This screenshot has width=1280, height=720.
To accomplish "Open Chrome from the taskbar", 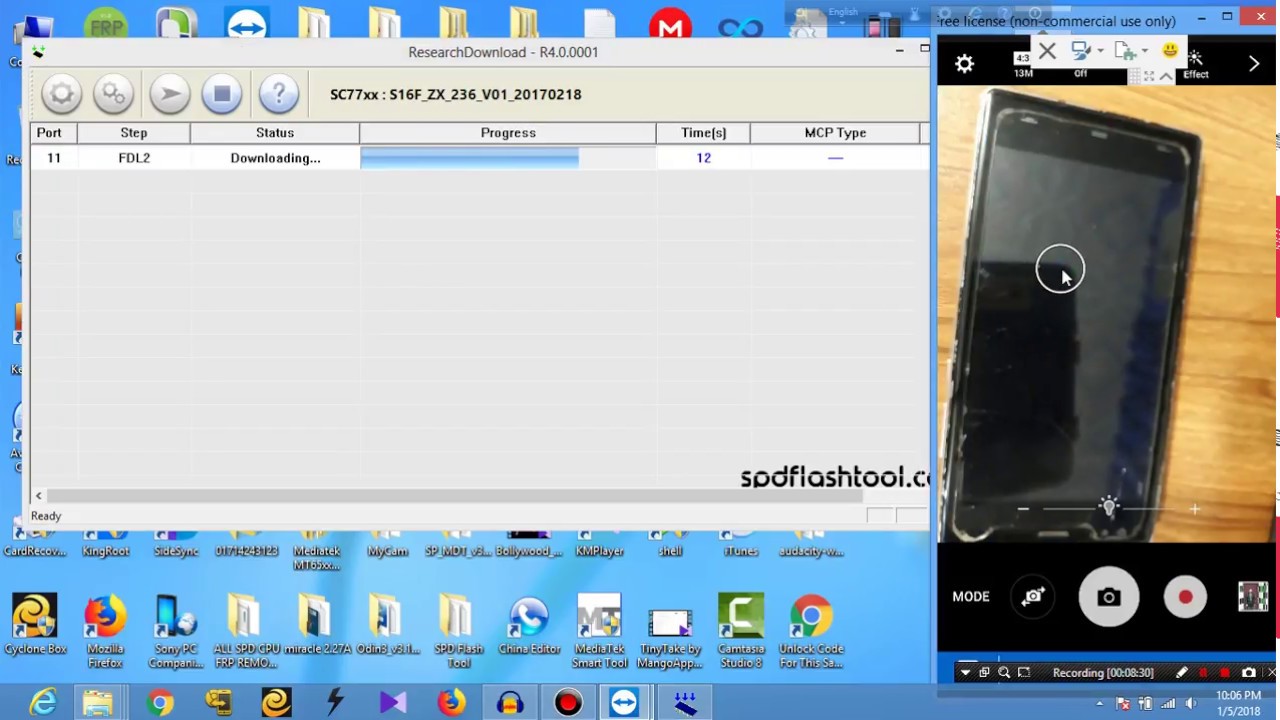I will click(x=160, y=703).
